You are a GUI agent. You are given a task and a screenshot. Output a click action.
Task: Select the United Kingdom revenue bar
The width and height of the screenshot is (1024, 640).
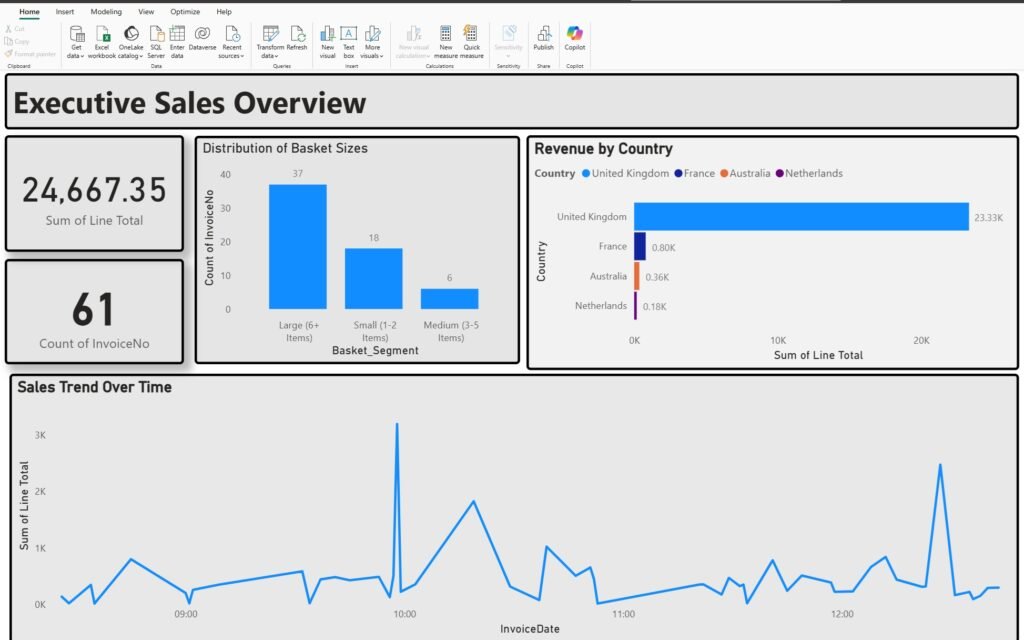tap(800, 216)
